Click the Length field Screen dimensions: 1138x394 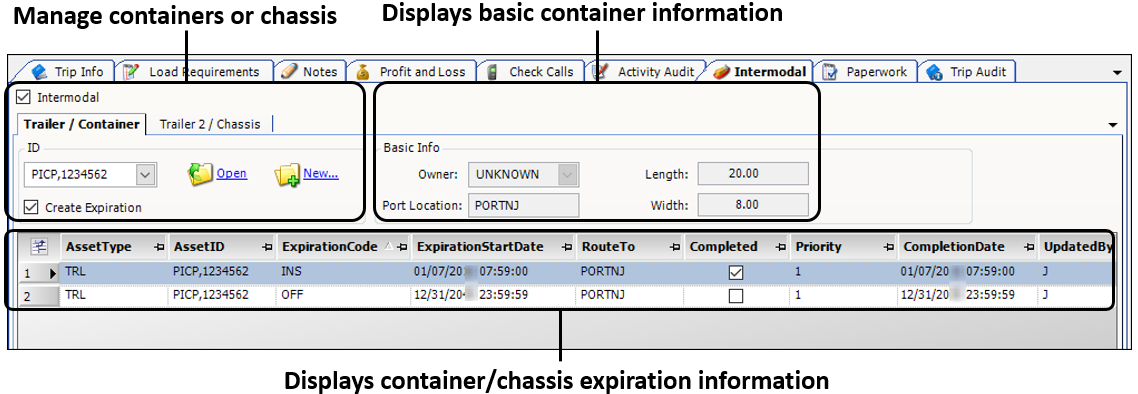click(753, 174)
